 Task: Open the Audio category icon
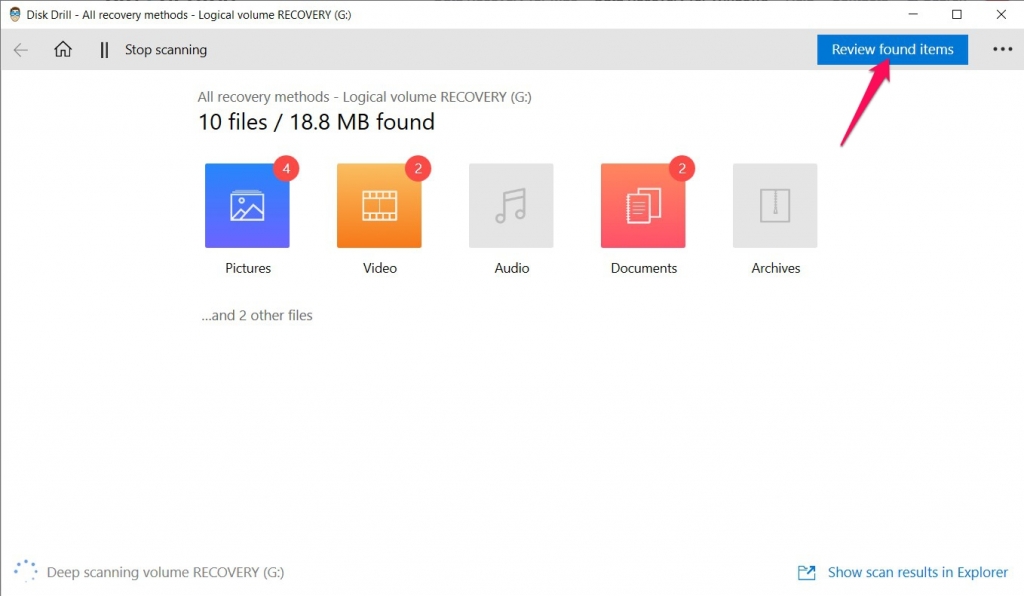511,205
